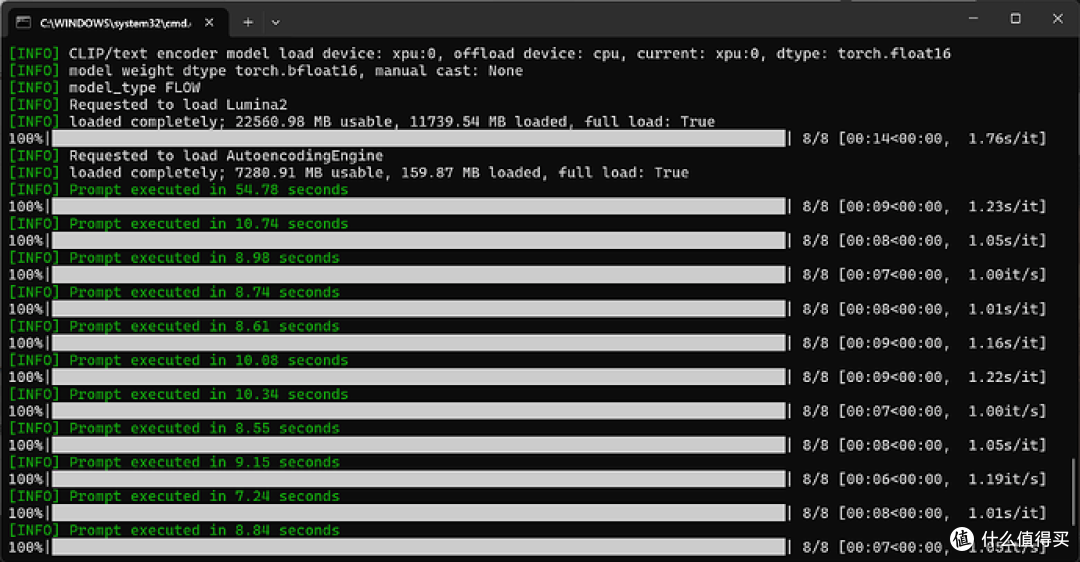Click the terminal icon on the tab

[23, 23]
